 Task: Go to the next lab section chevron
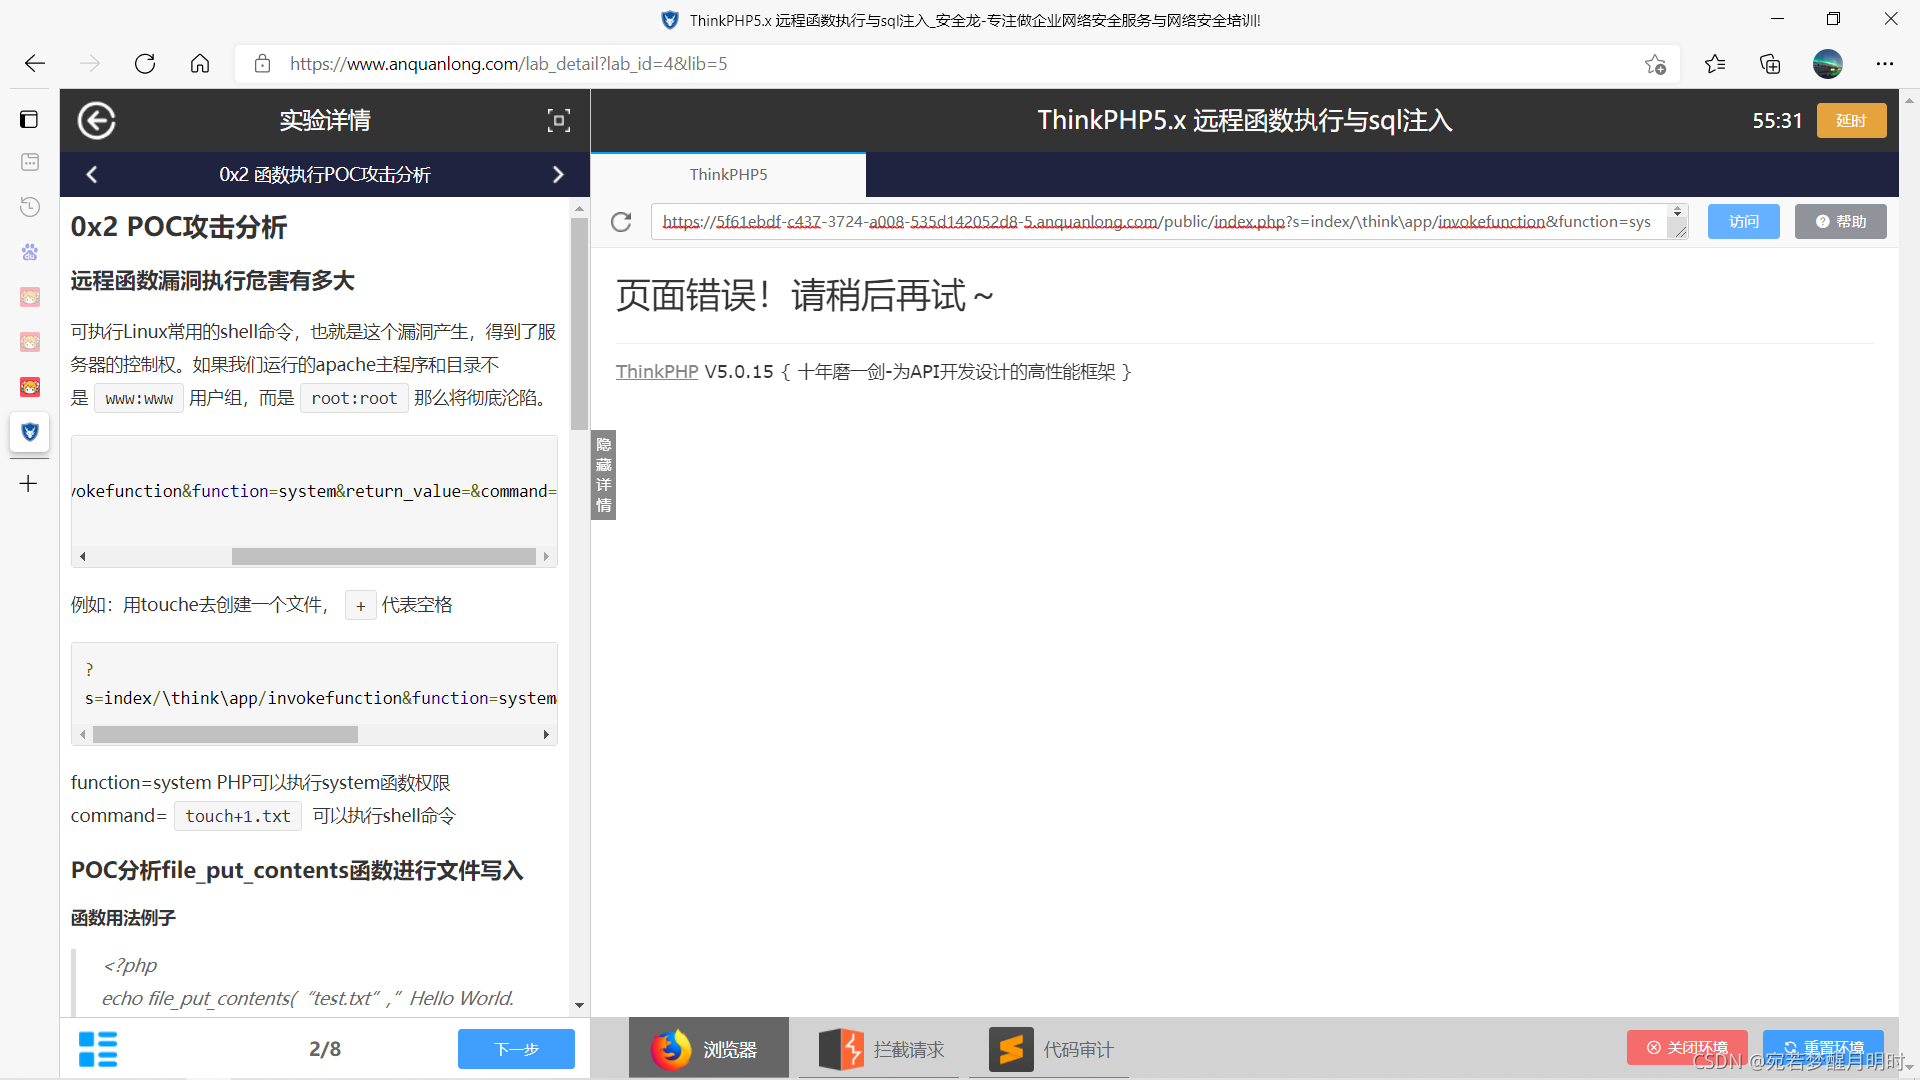tap(558, 175)
